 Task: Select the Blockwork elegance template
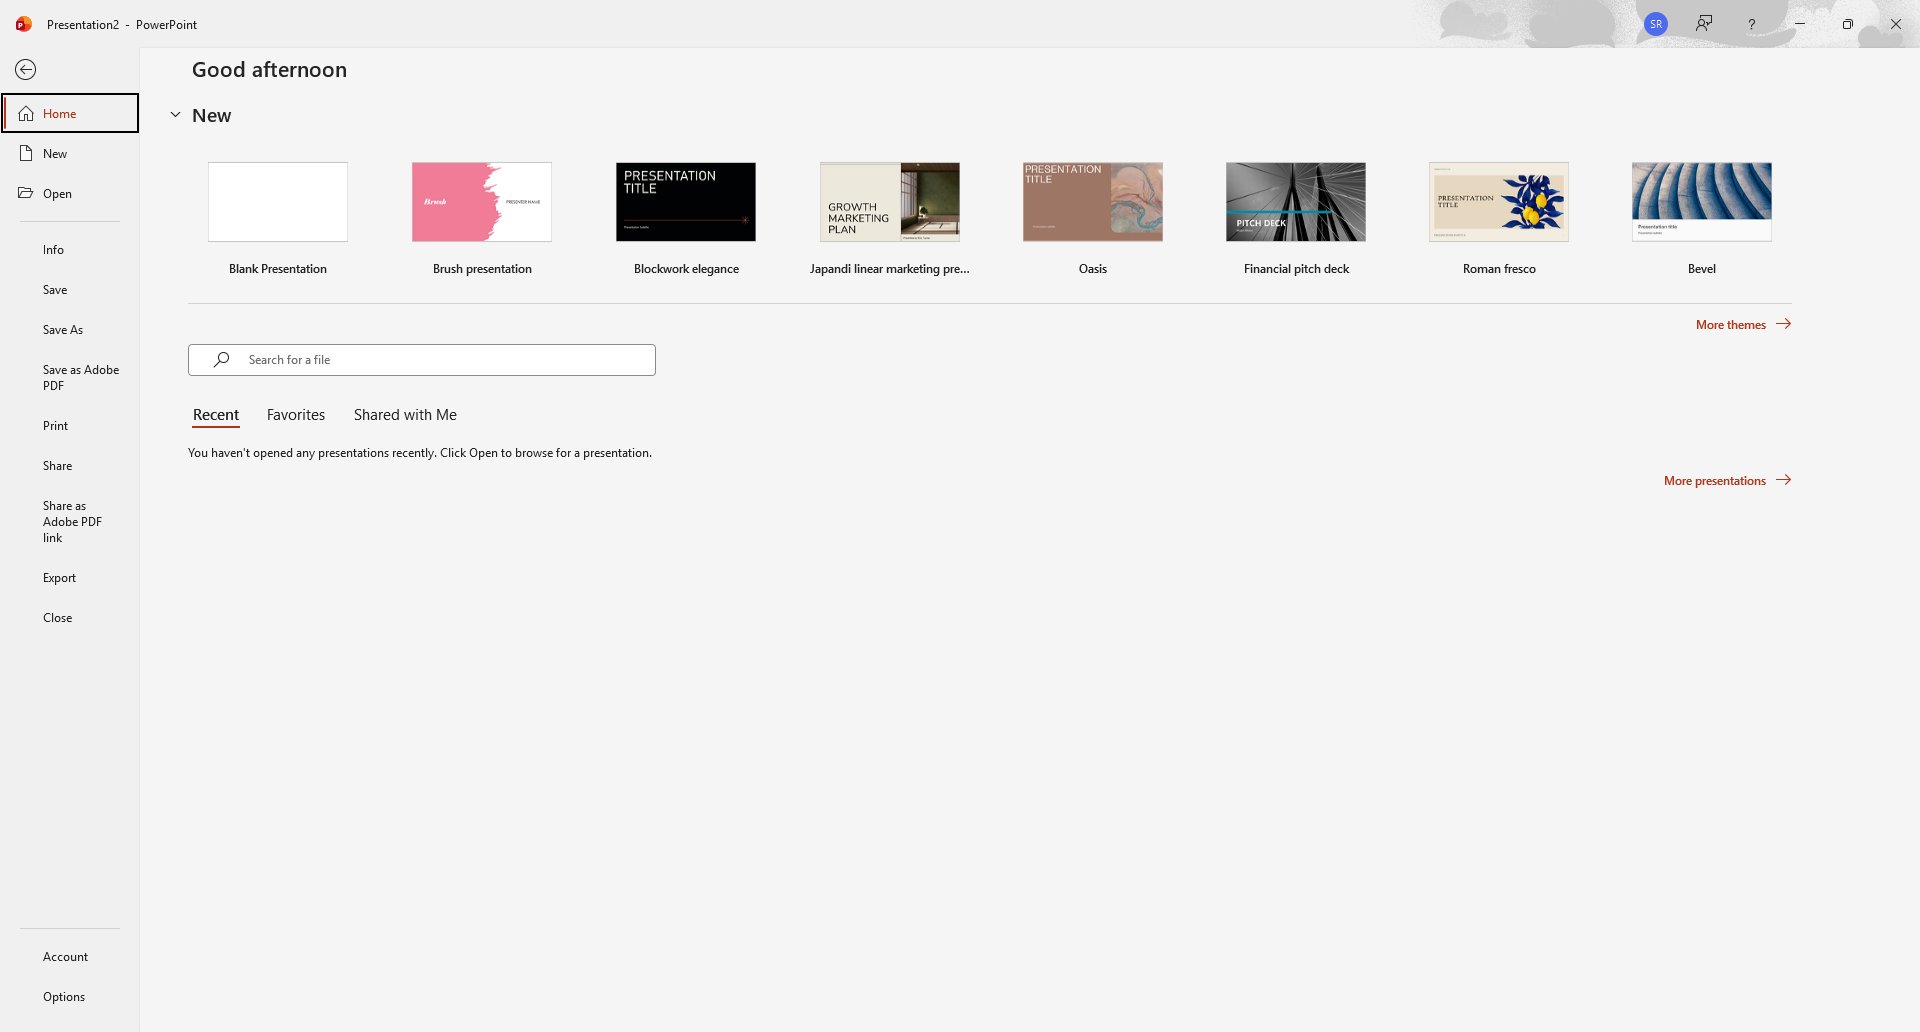[x=686, y=202]
